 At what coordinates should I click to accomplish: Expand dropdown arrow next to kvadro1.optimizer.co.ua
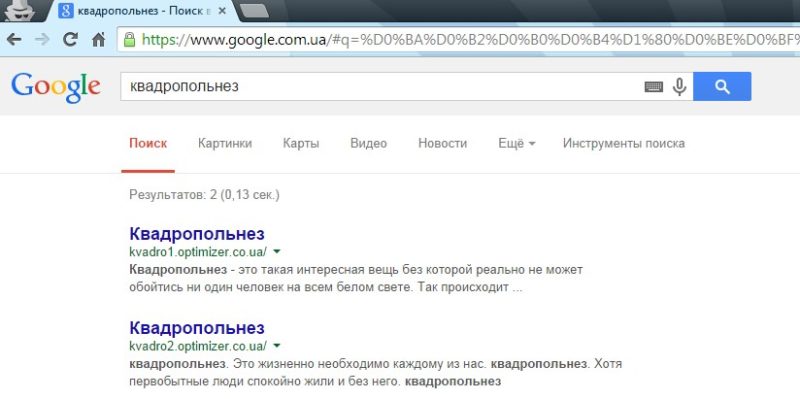click(x=277, y=252)
